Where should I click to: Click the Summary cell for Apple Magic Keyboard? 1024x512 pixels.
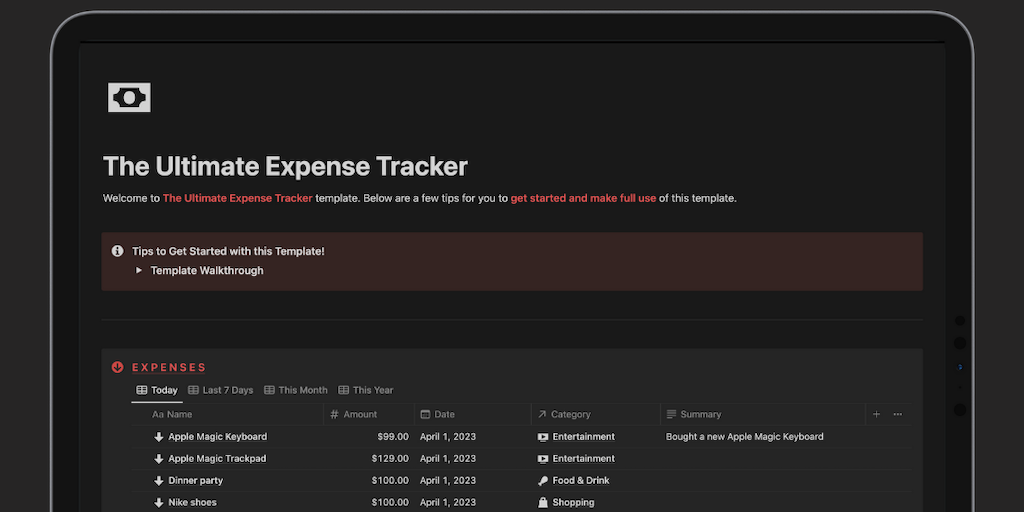[745, 437]
